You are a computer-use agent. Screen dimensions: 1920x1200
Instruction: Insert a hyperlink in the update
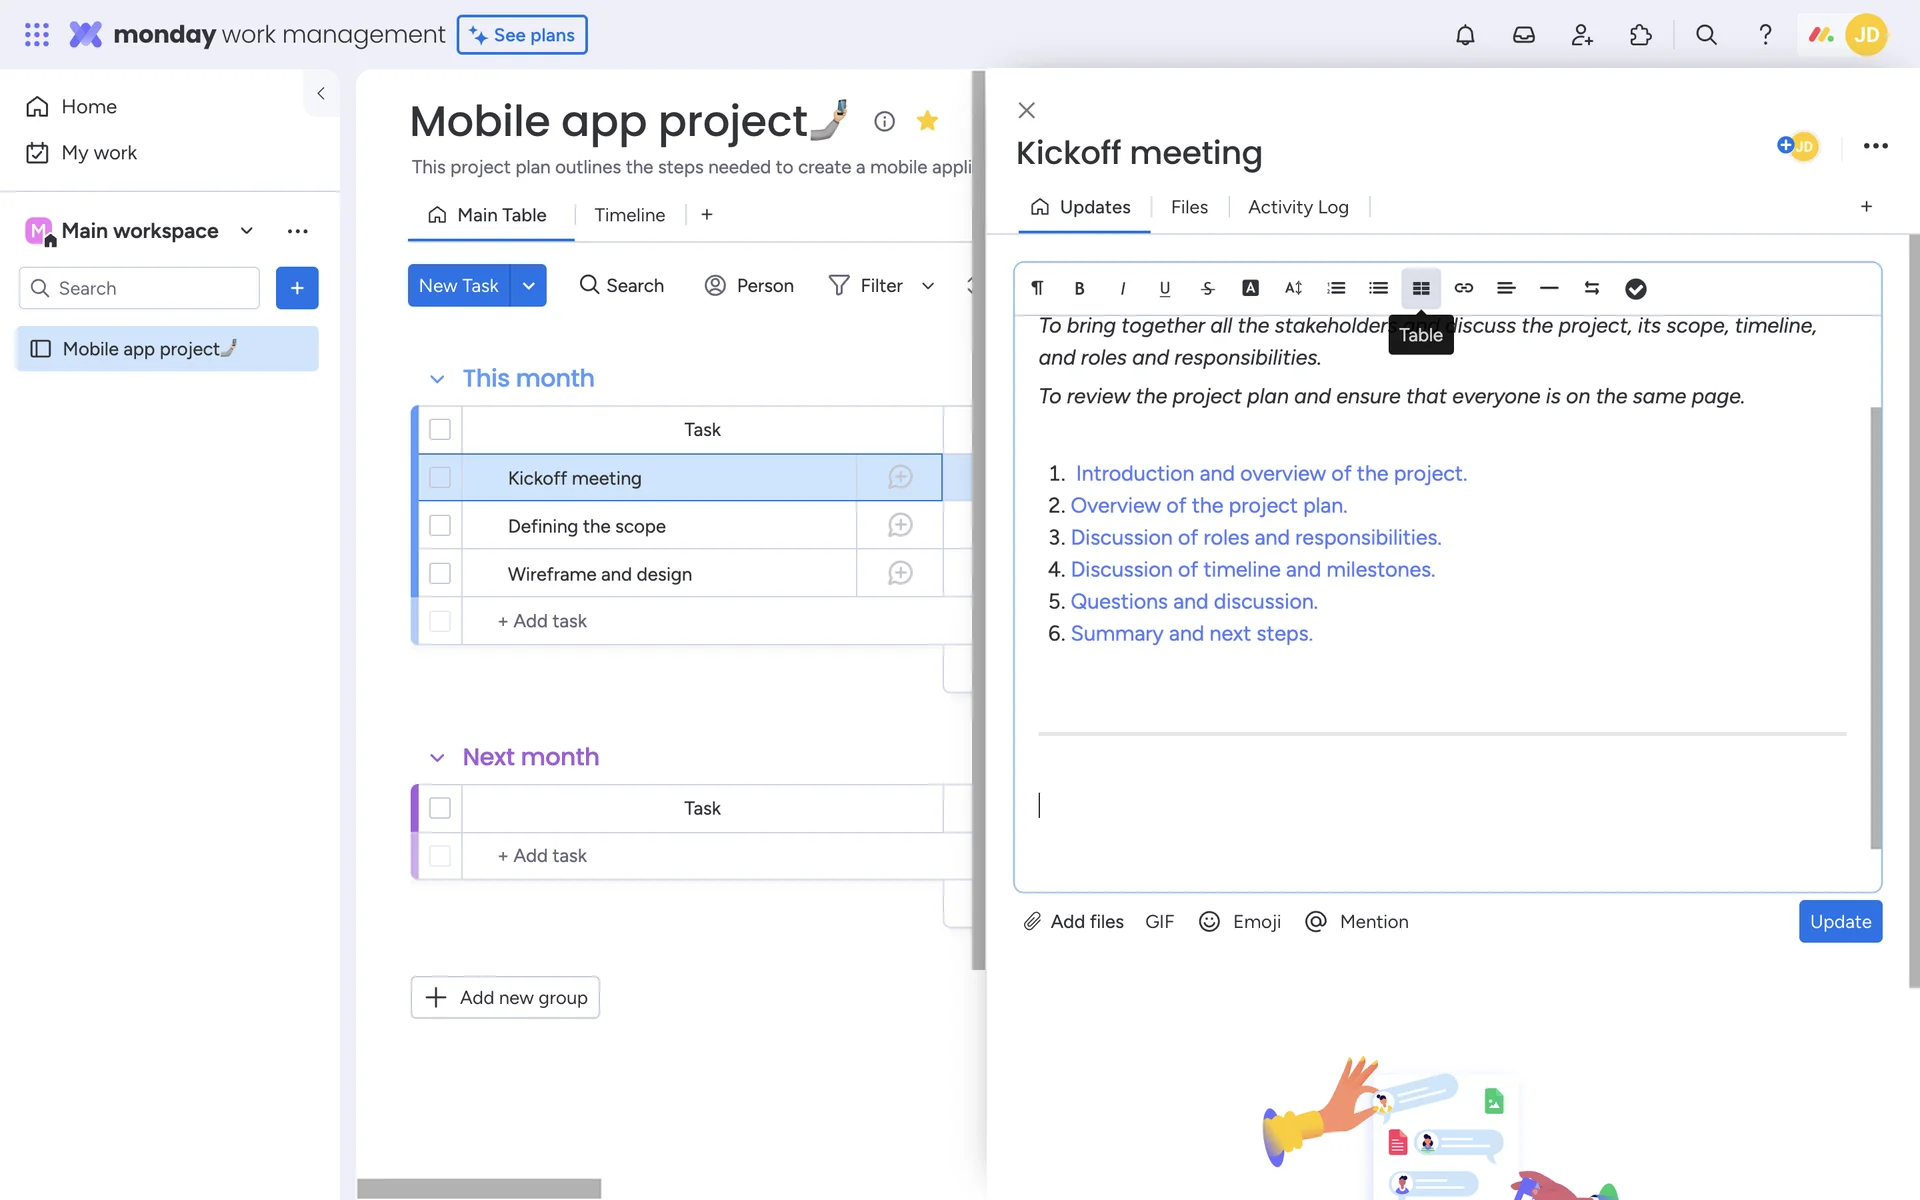point(1463,288)
